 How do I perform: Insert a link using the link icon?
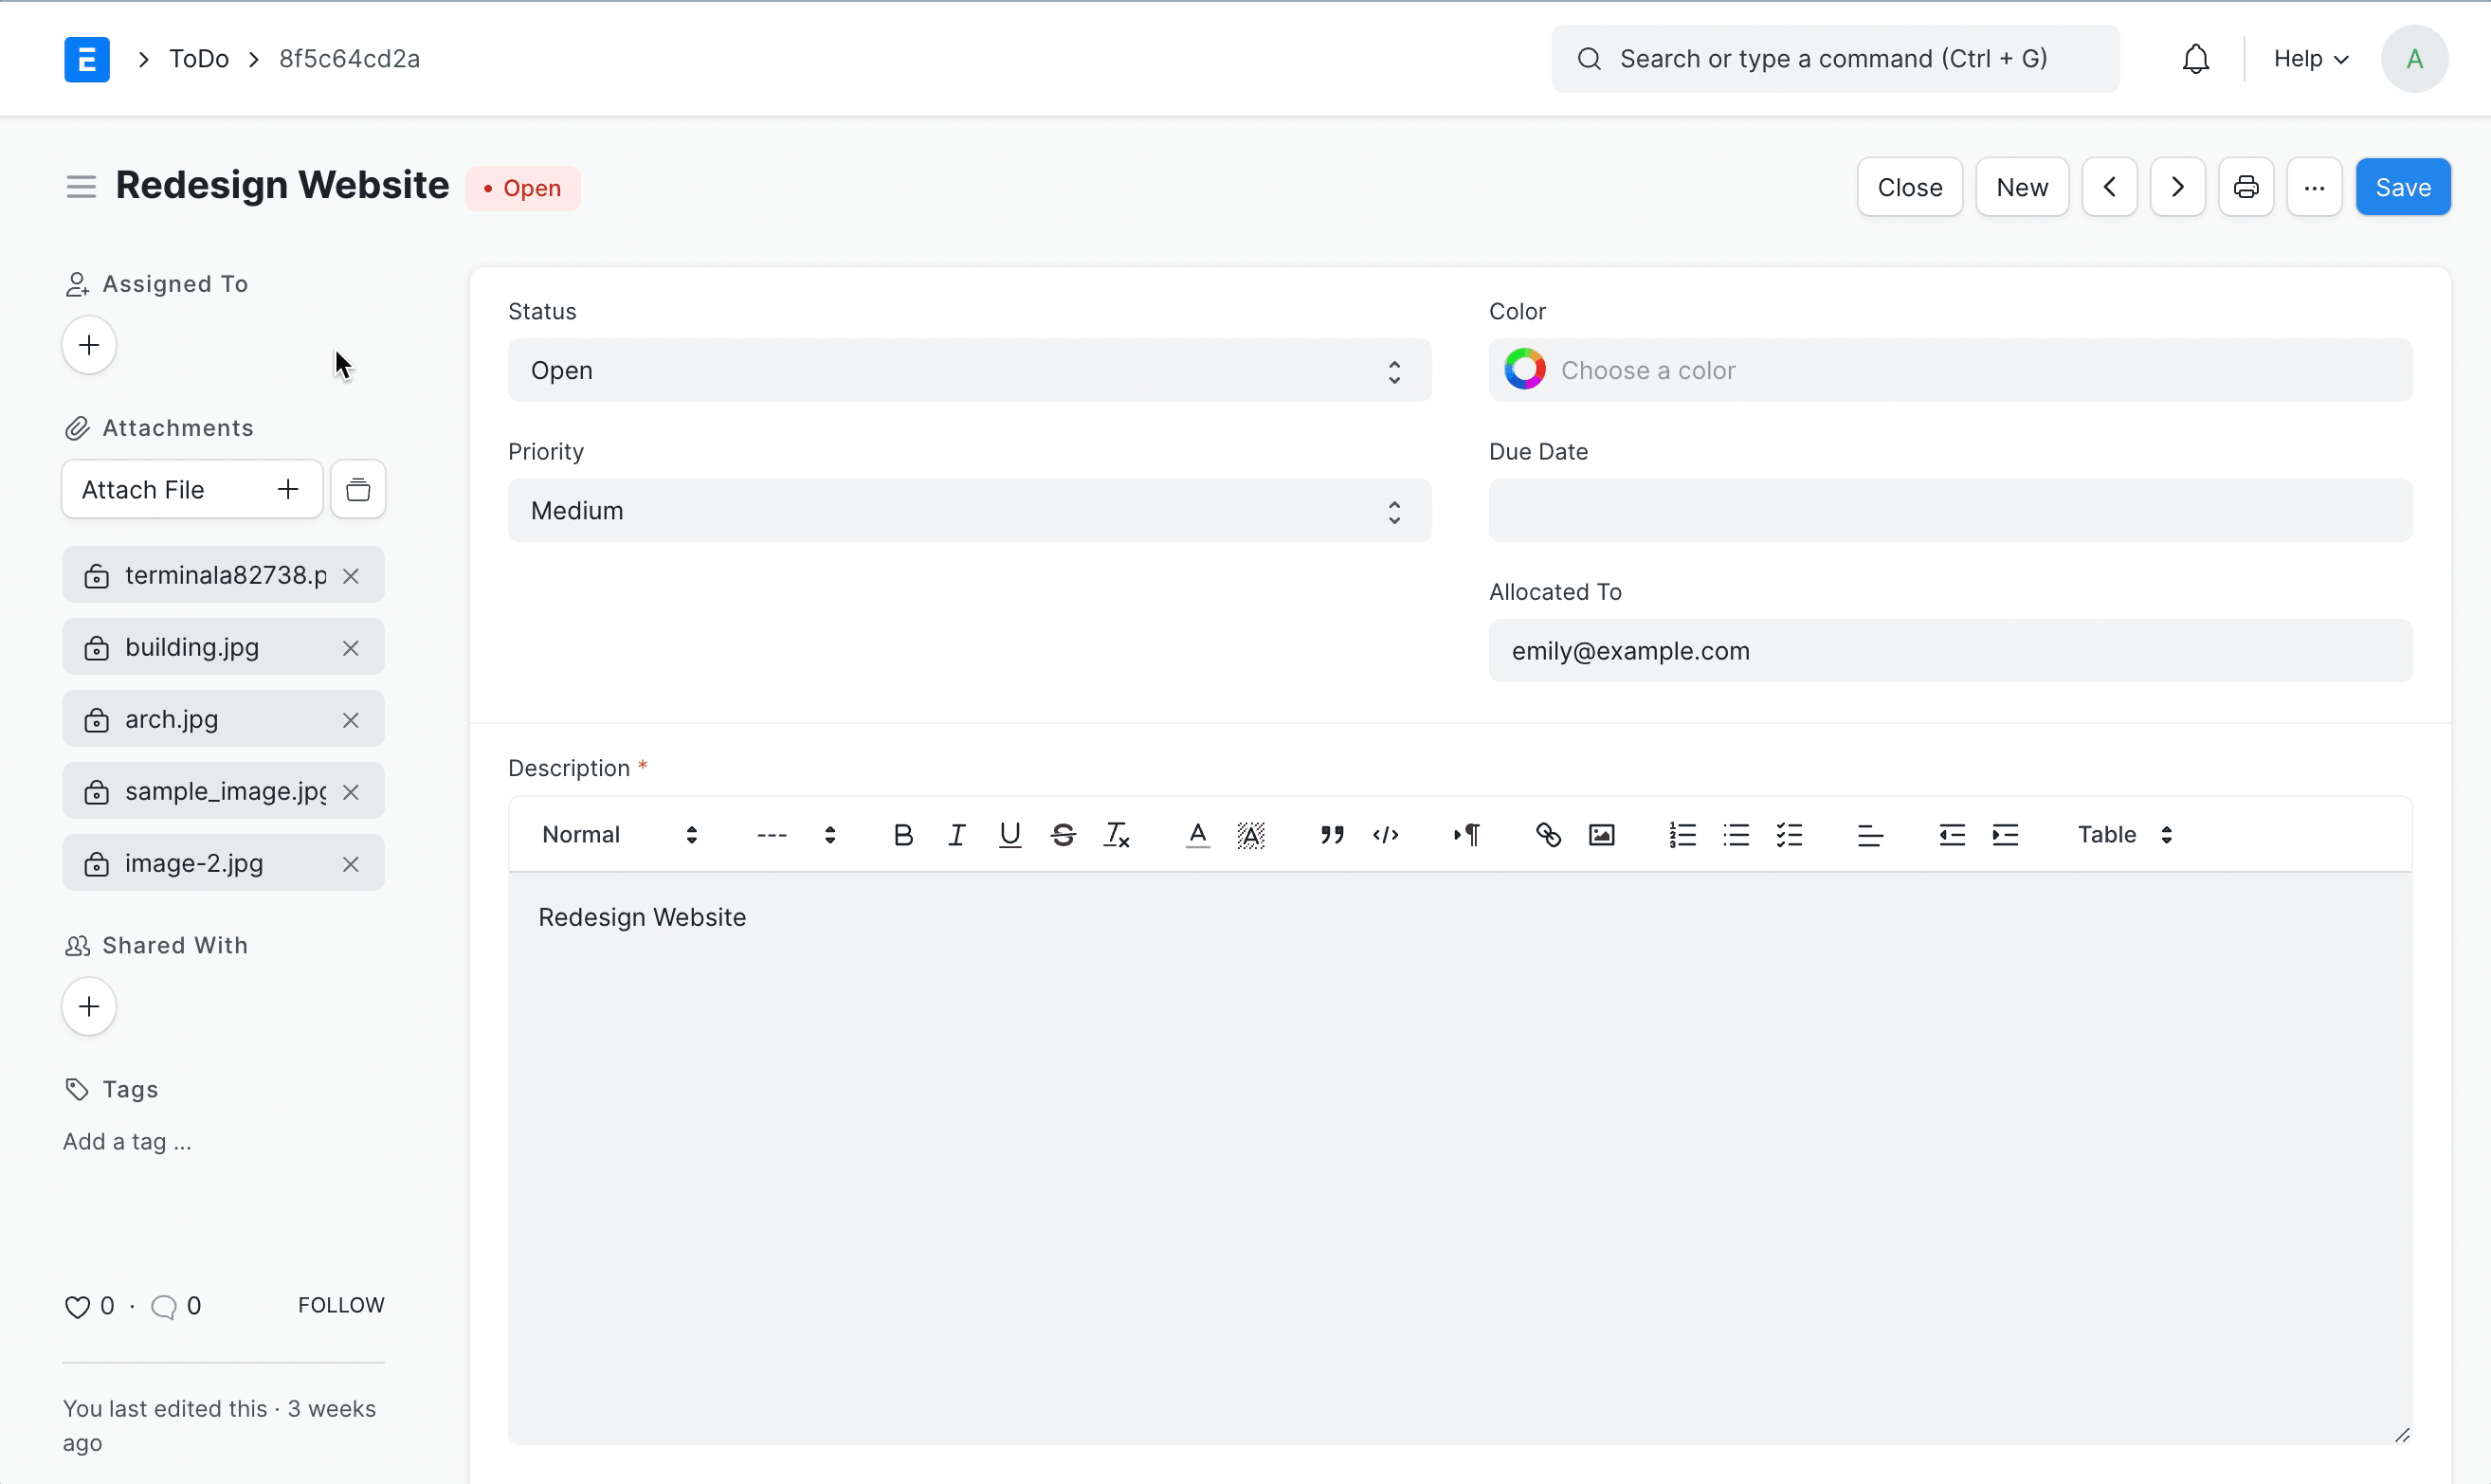point(1548,835)
